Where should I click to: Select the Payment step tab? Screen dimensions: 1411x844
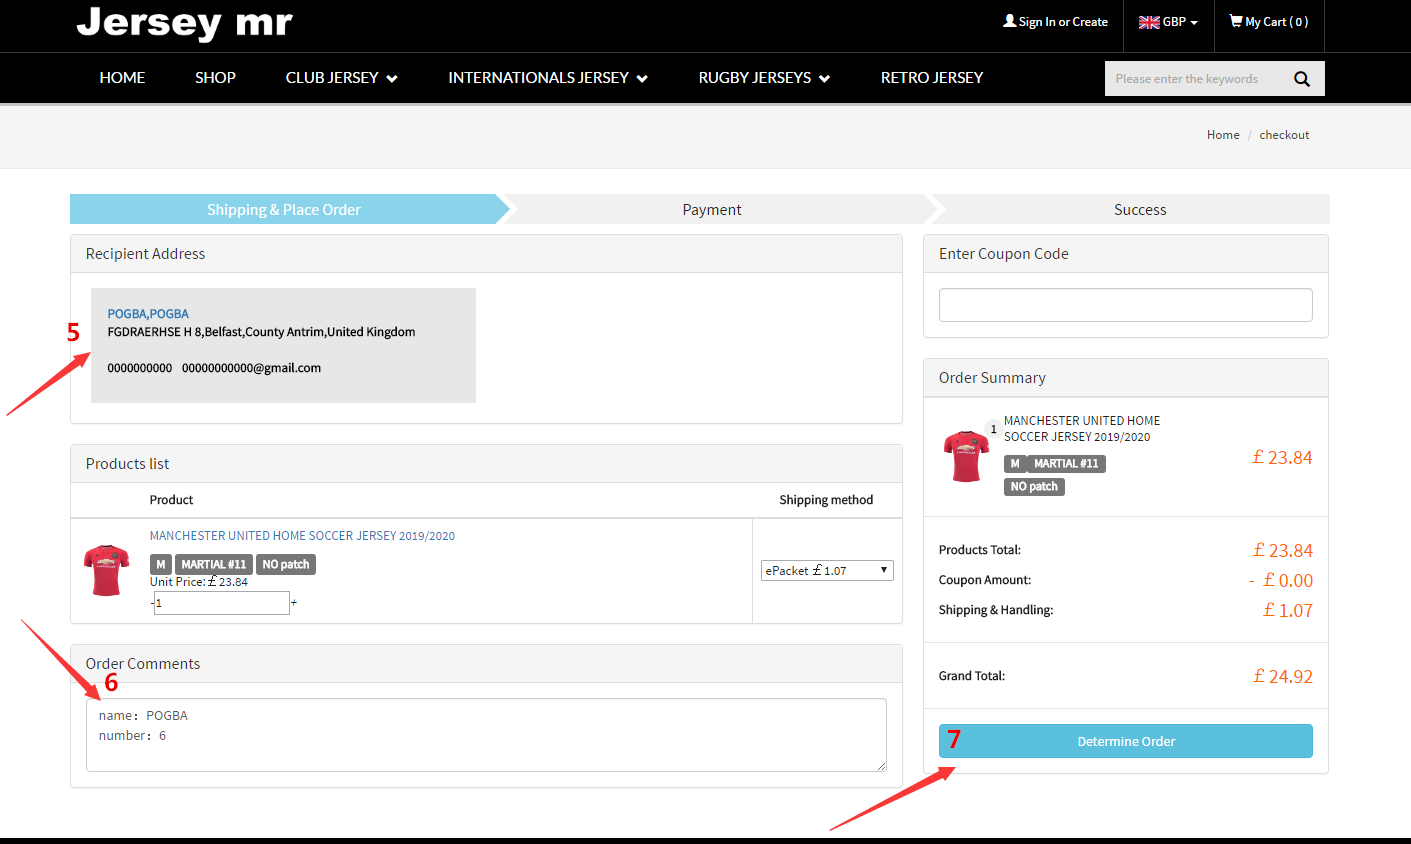pos(712,209)
